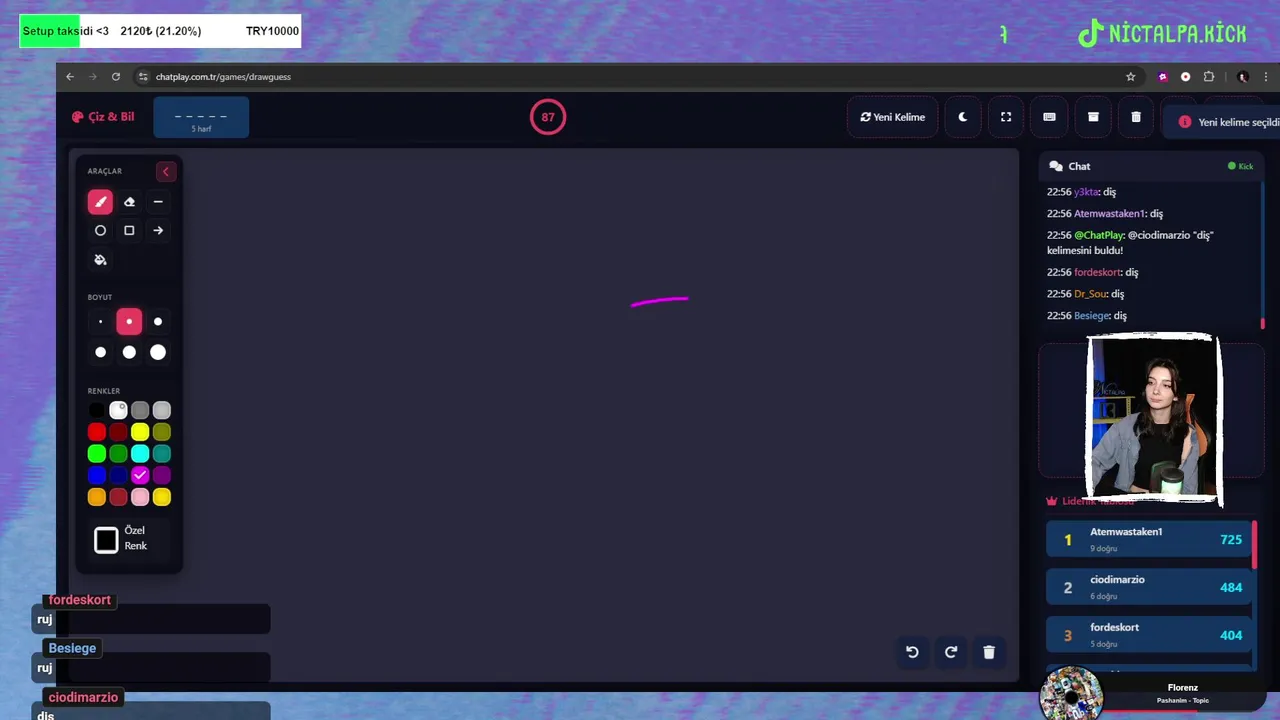Pick the black color swatch
The image size is (1280, 720).
pos(97,410)
